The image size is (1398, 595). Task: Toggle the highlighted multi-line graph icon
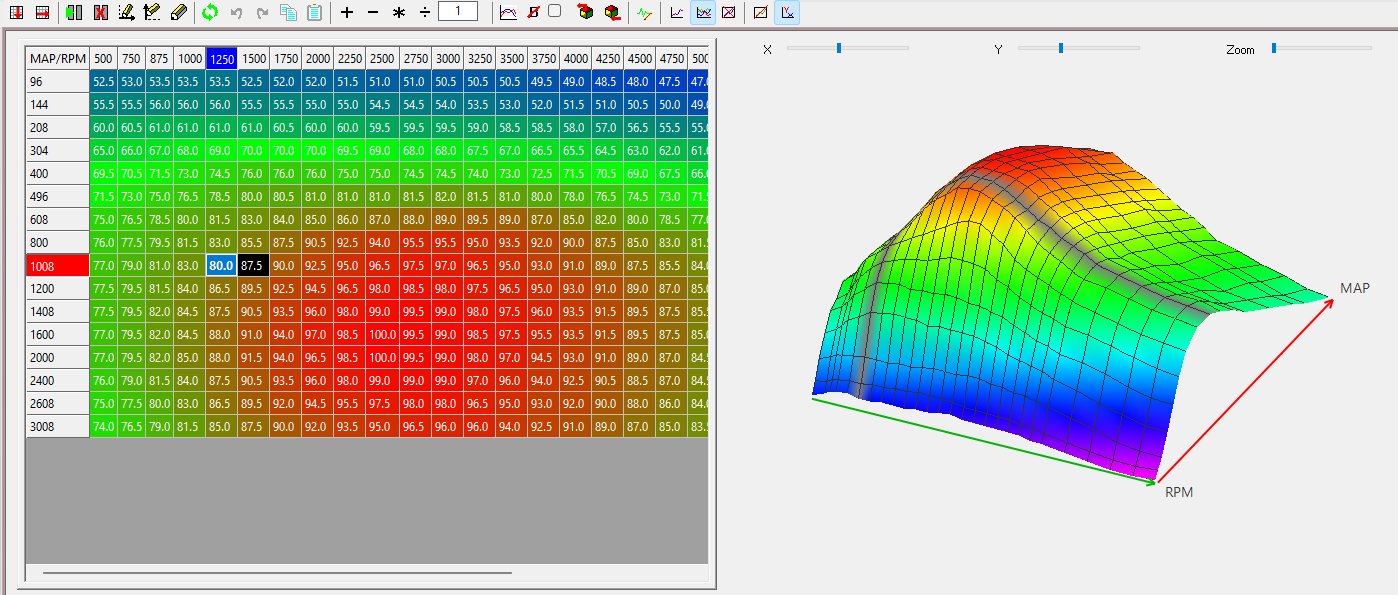coord(704,13)
